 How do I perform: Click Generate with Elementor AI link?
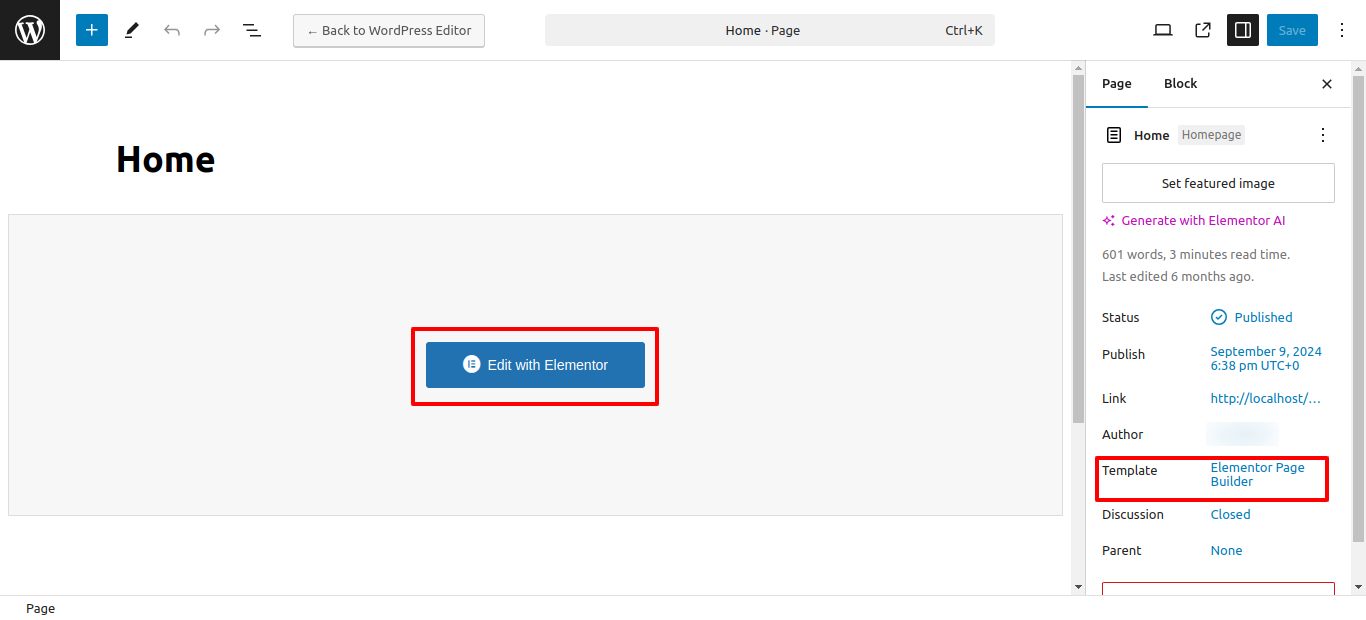pyautogui.click(x=1202, y=221)
